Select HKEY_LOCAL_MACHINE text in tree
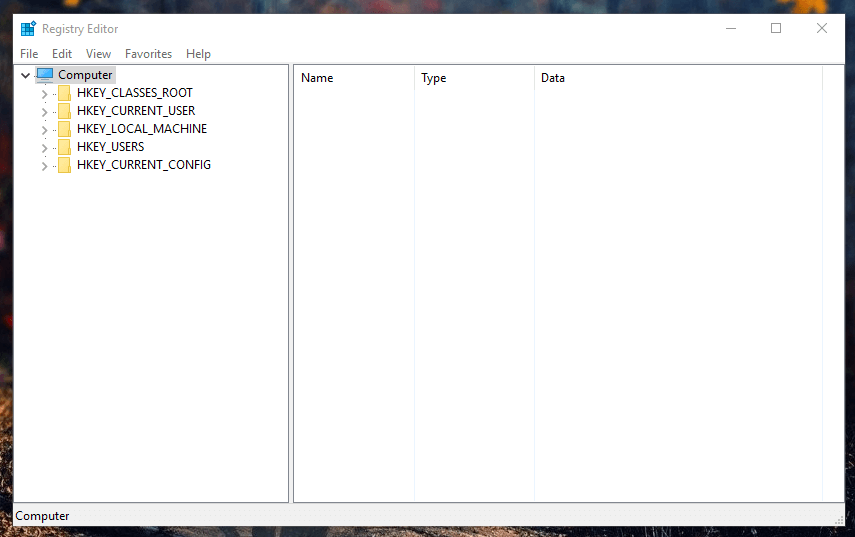The image size is (855, 537). [142, 129]
